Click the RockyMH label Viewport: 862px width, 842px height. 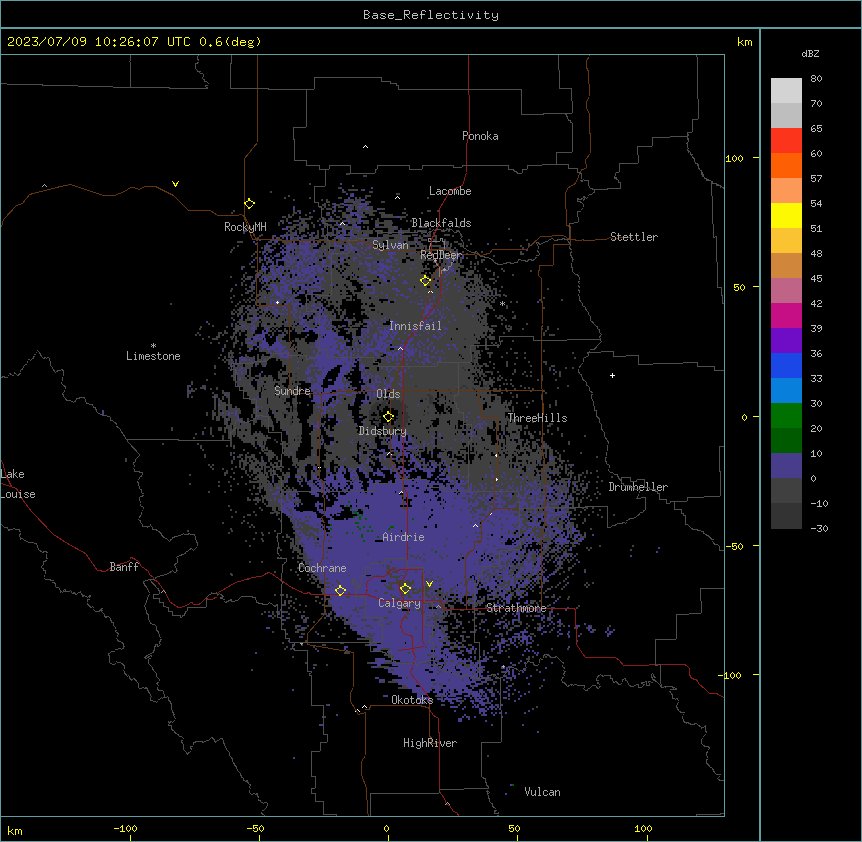click(245, 227)
